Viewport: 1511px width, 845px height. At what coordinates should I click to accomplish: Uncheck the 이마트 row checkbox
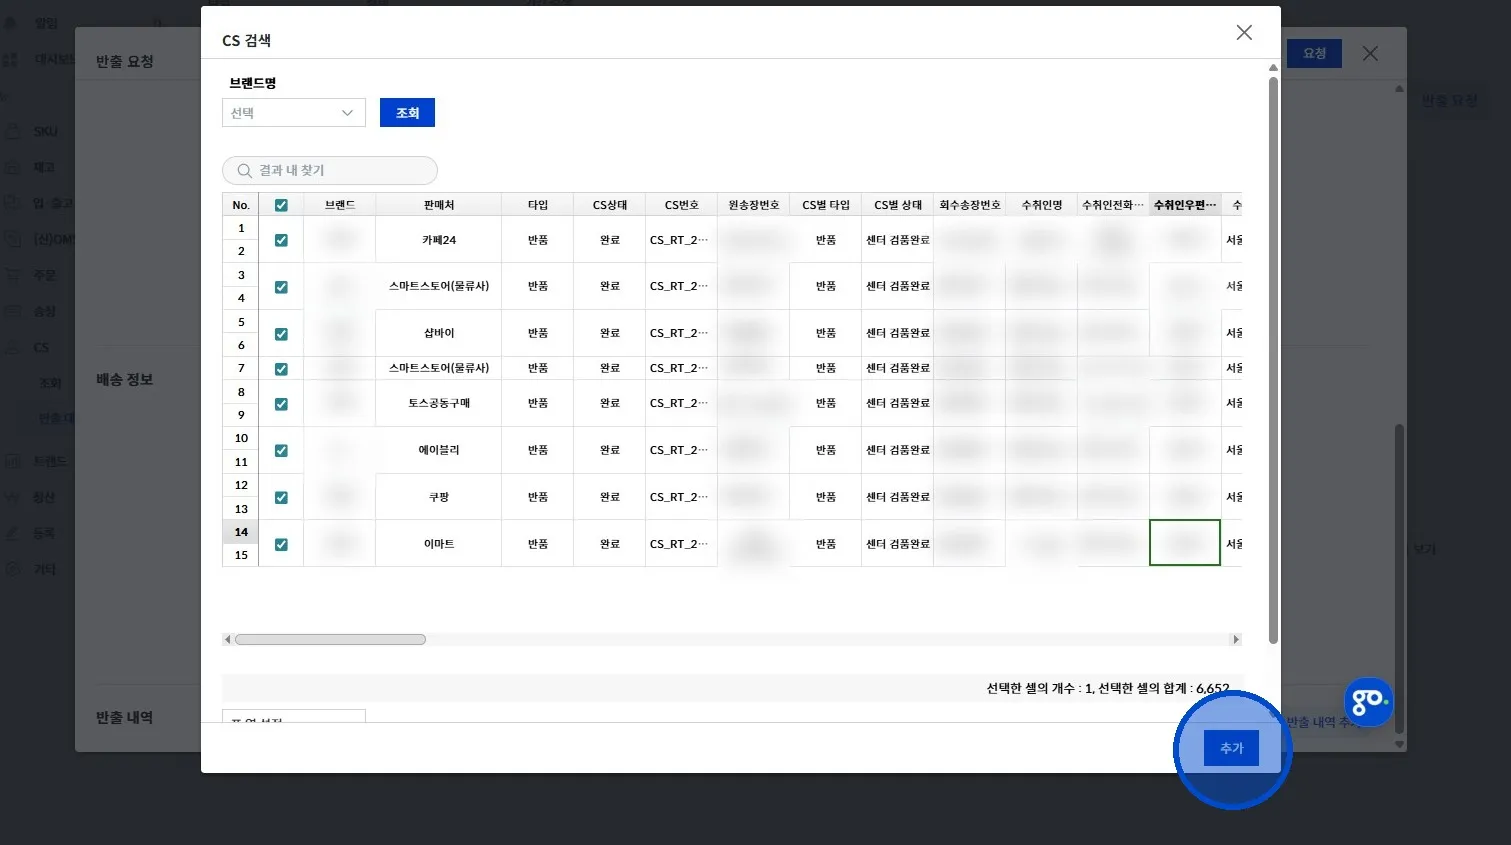pyautogui.click(x=281, y=545)
